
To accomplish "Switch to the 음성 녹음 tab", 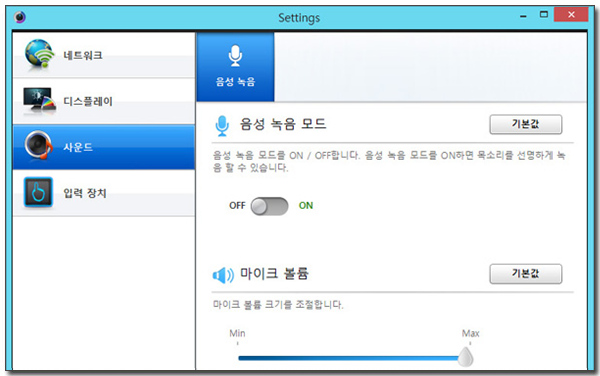I will pyautogui.click(x=235, y=67).
